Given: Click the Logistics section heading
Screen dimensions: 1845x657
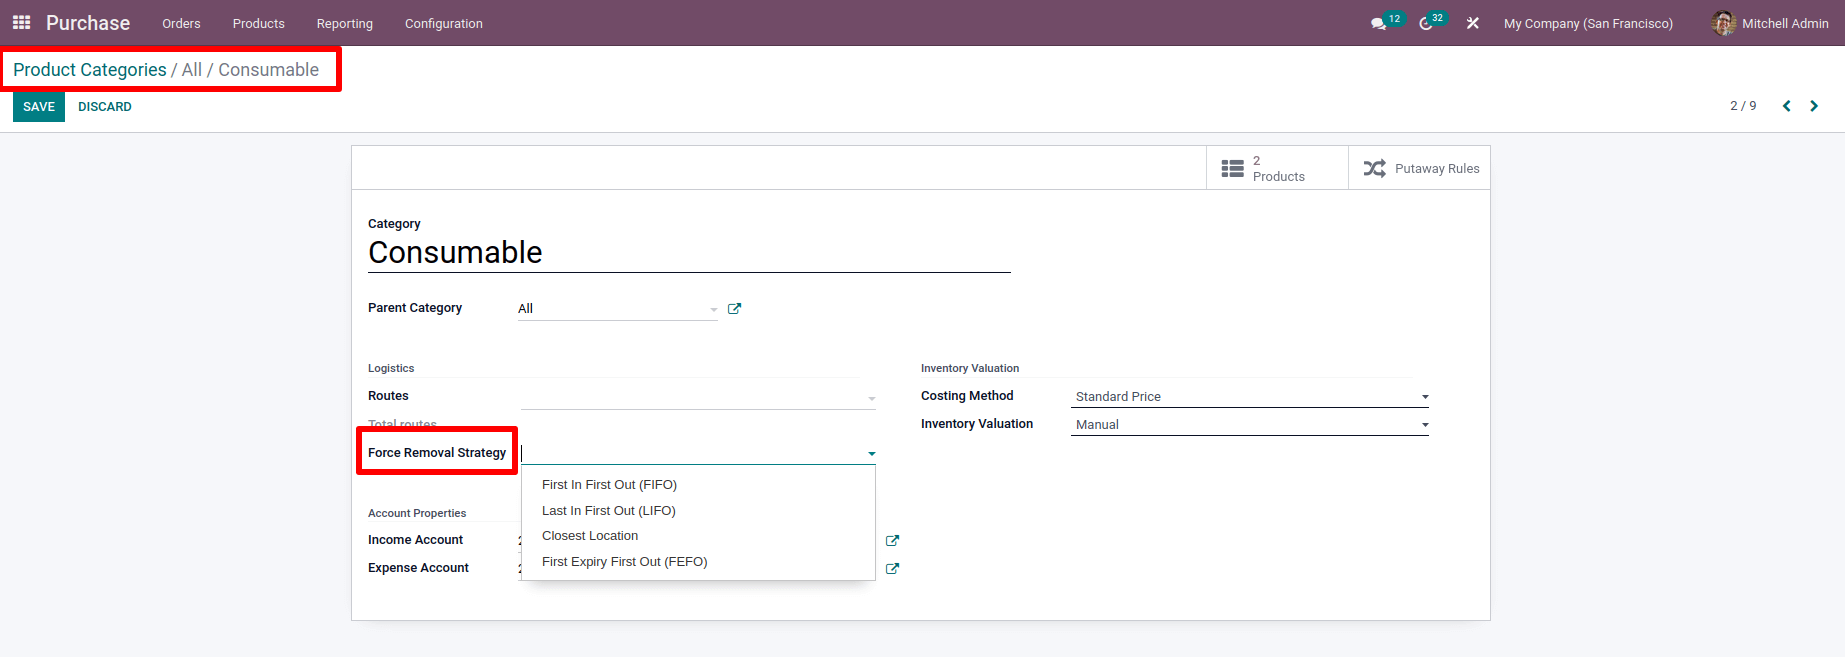Looking at the screenshot, I should [391, 368].
